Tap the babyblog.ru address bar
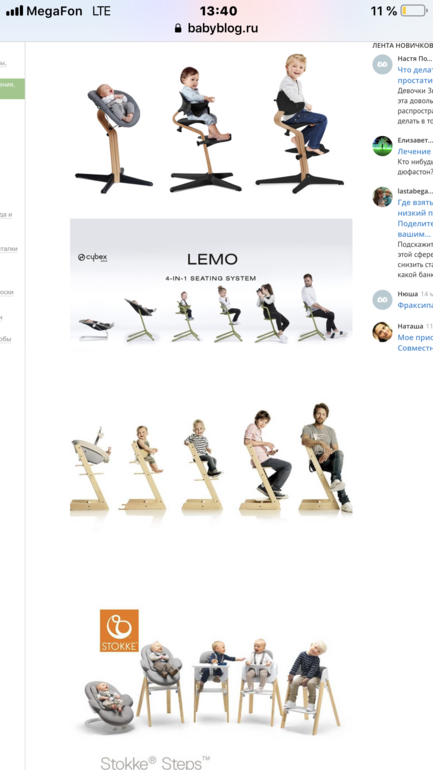433x770 pixels. (x=216, y=28)
